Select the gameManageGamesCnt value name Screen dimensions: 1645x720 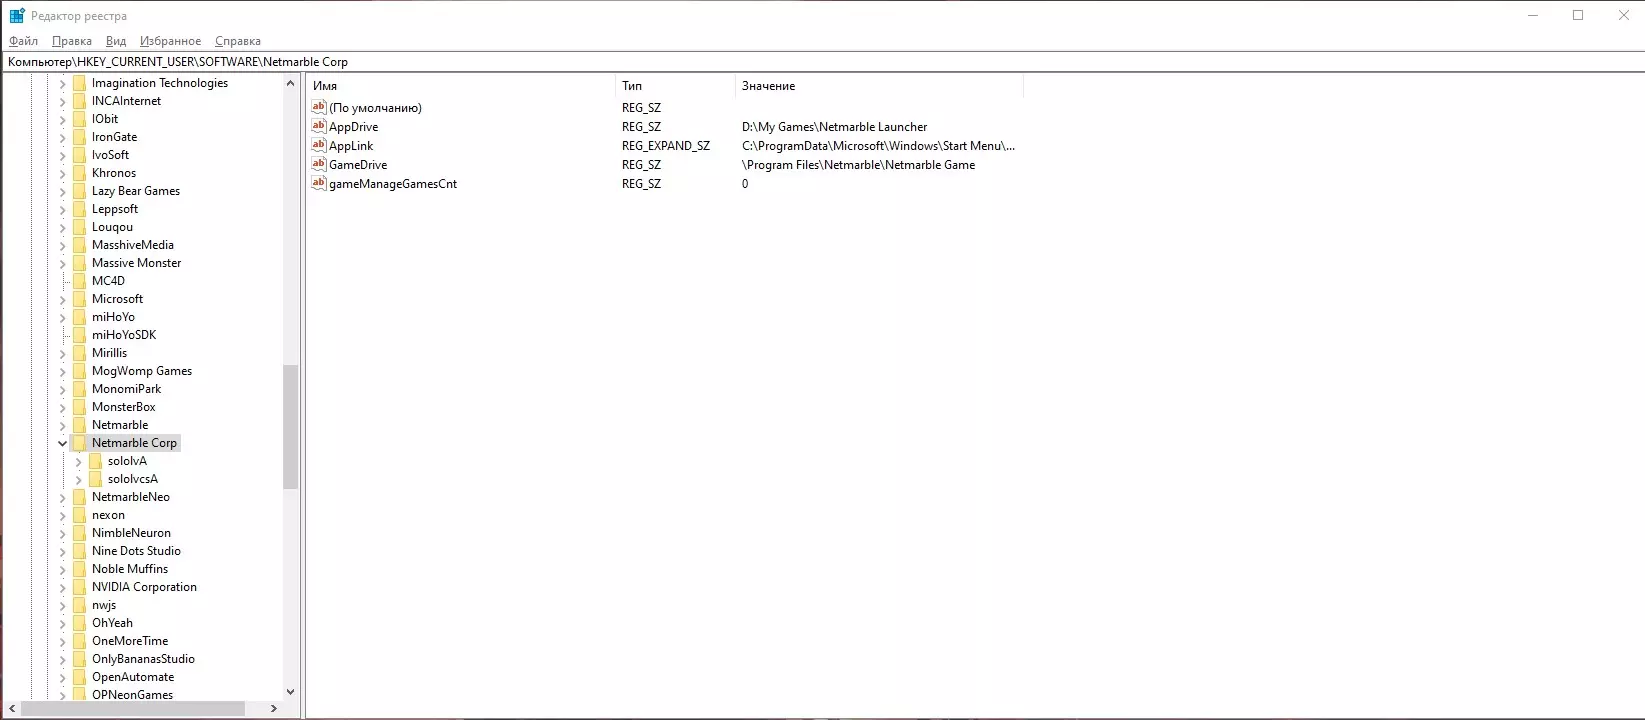click(x=393, y=184)
